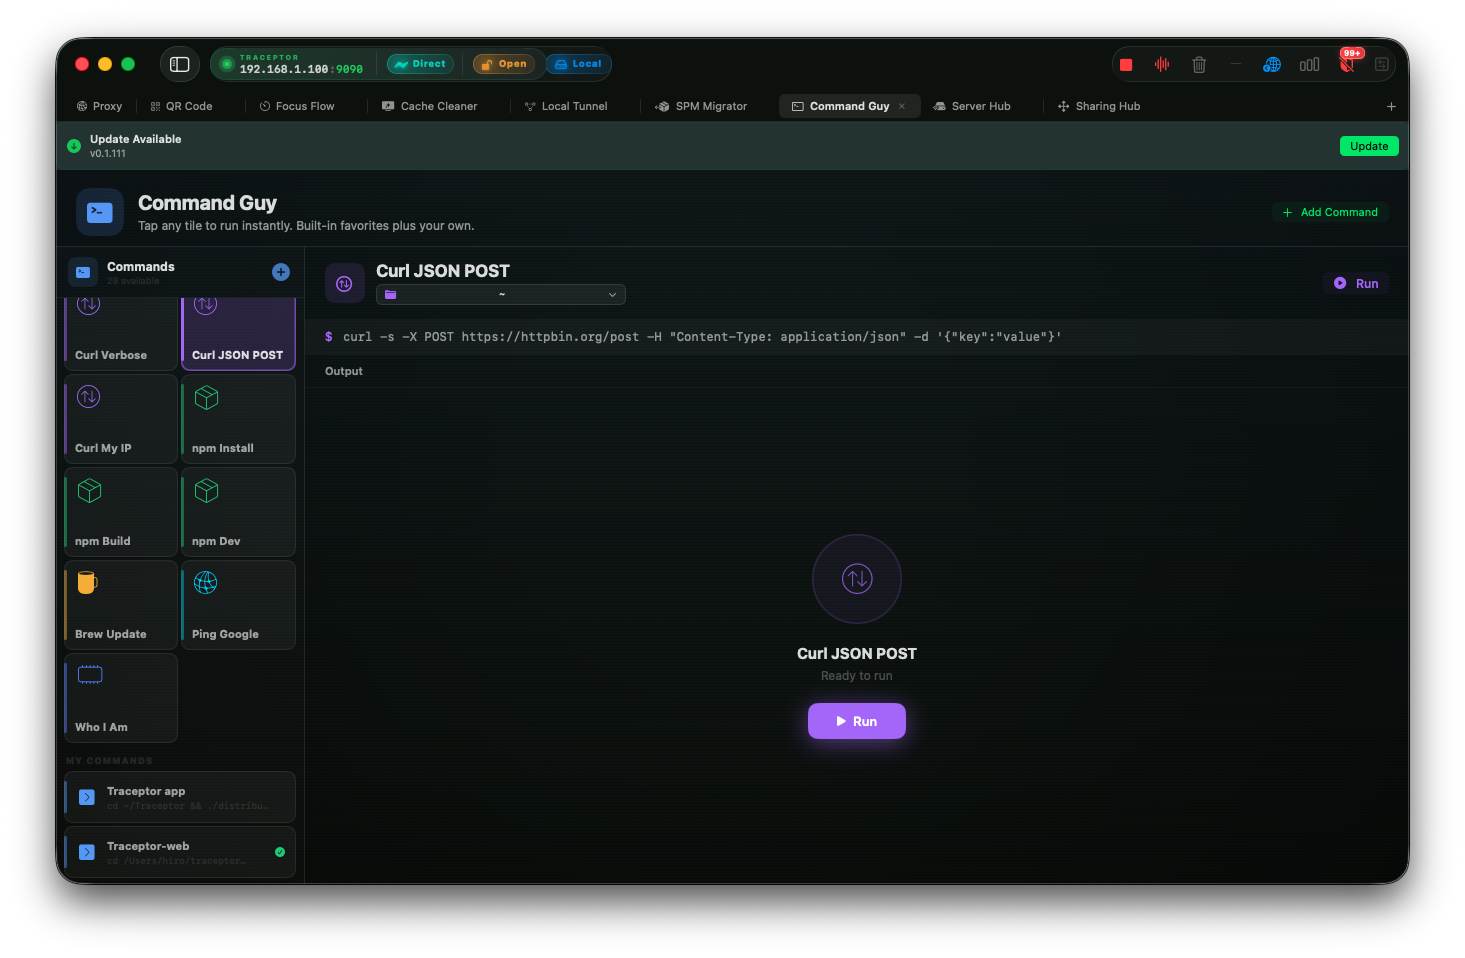
Task: Toggle the Local network pill
Action: click(x=578, y=64)
